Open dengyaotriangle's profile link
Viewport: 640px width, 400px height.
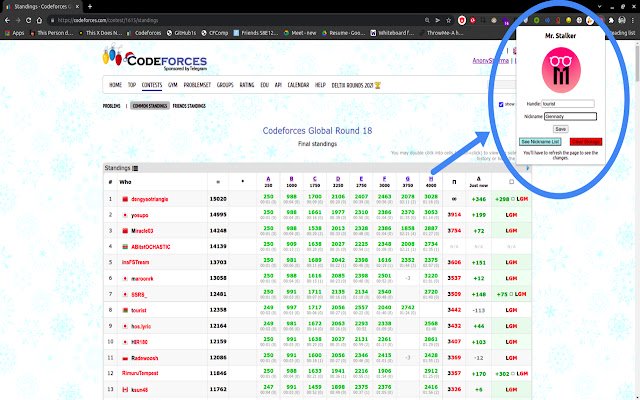click(149, 199)
